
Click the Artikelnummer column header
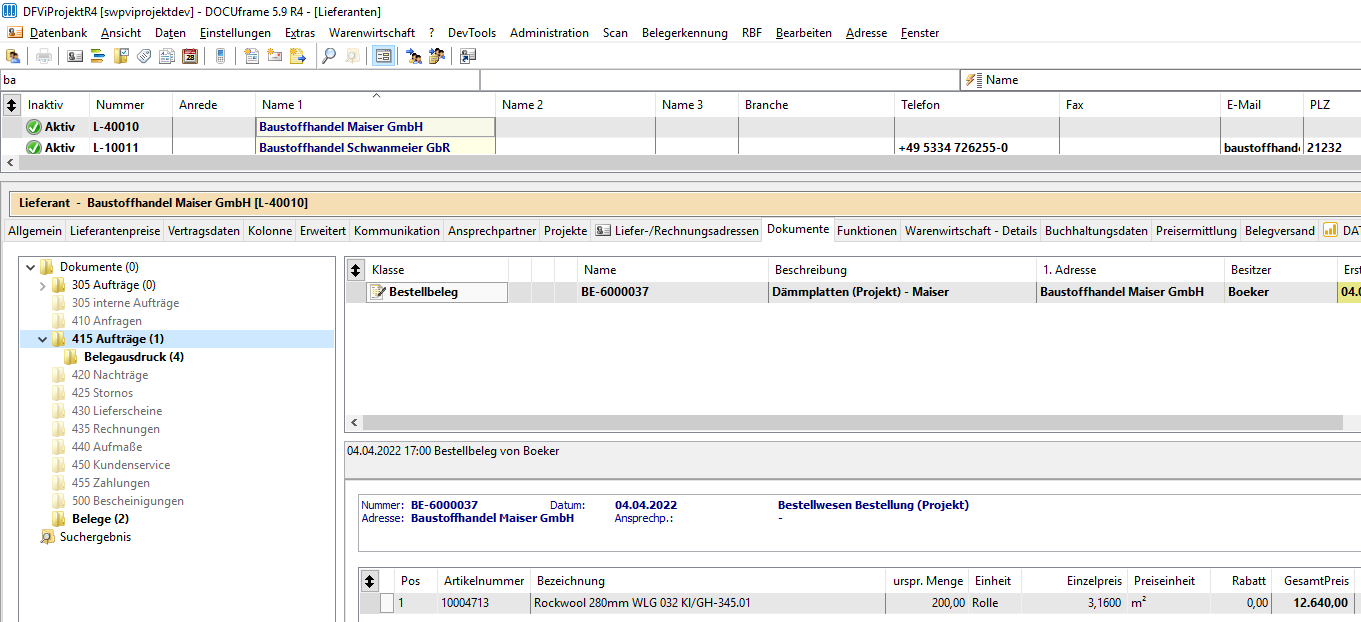point(485,580)
